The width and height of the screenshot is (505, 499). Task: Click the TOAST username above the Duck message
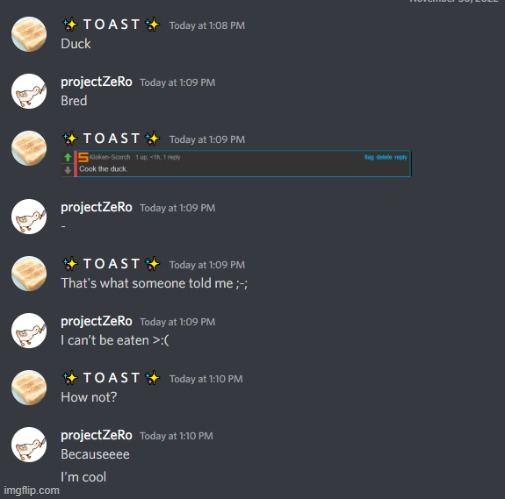coord(111,25)
